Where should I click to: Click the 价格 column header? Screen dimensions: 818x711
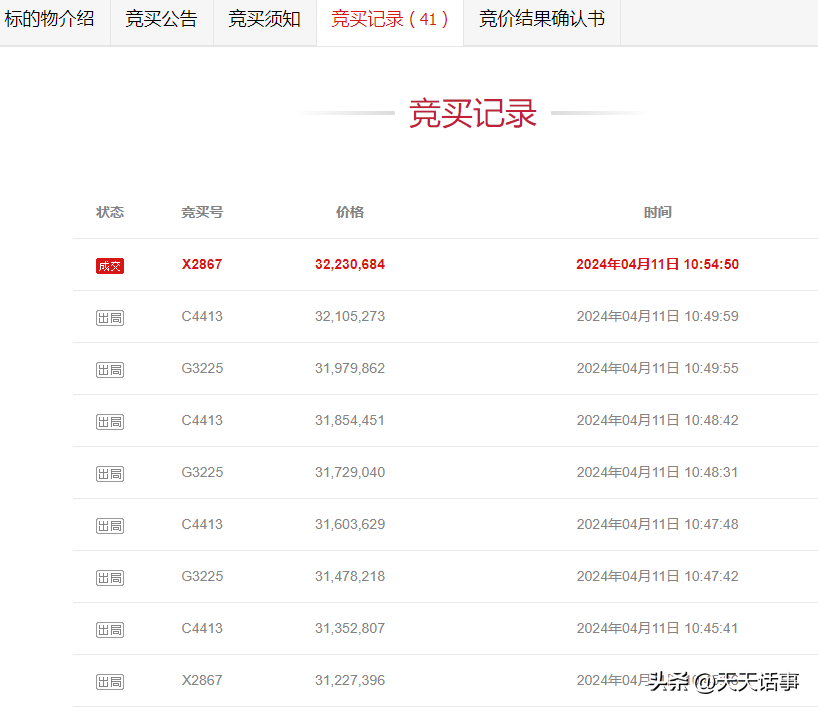click(350, 212)
